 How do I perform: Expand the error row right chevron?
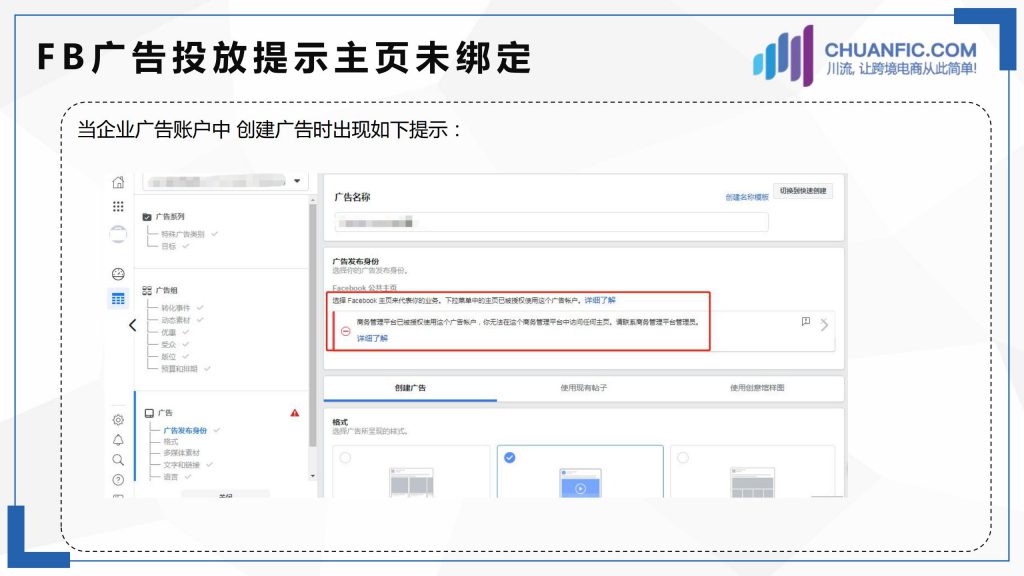click(x=824, y=325)
